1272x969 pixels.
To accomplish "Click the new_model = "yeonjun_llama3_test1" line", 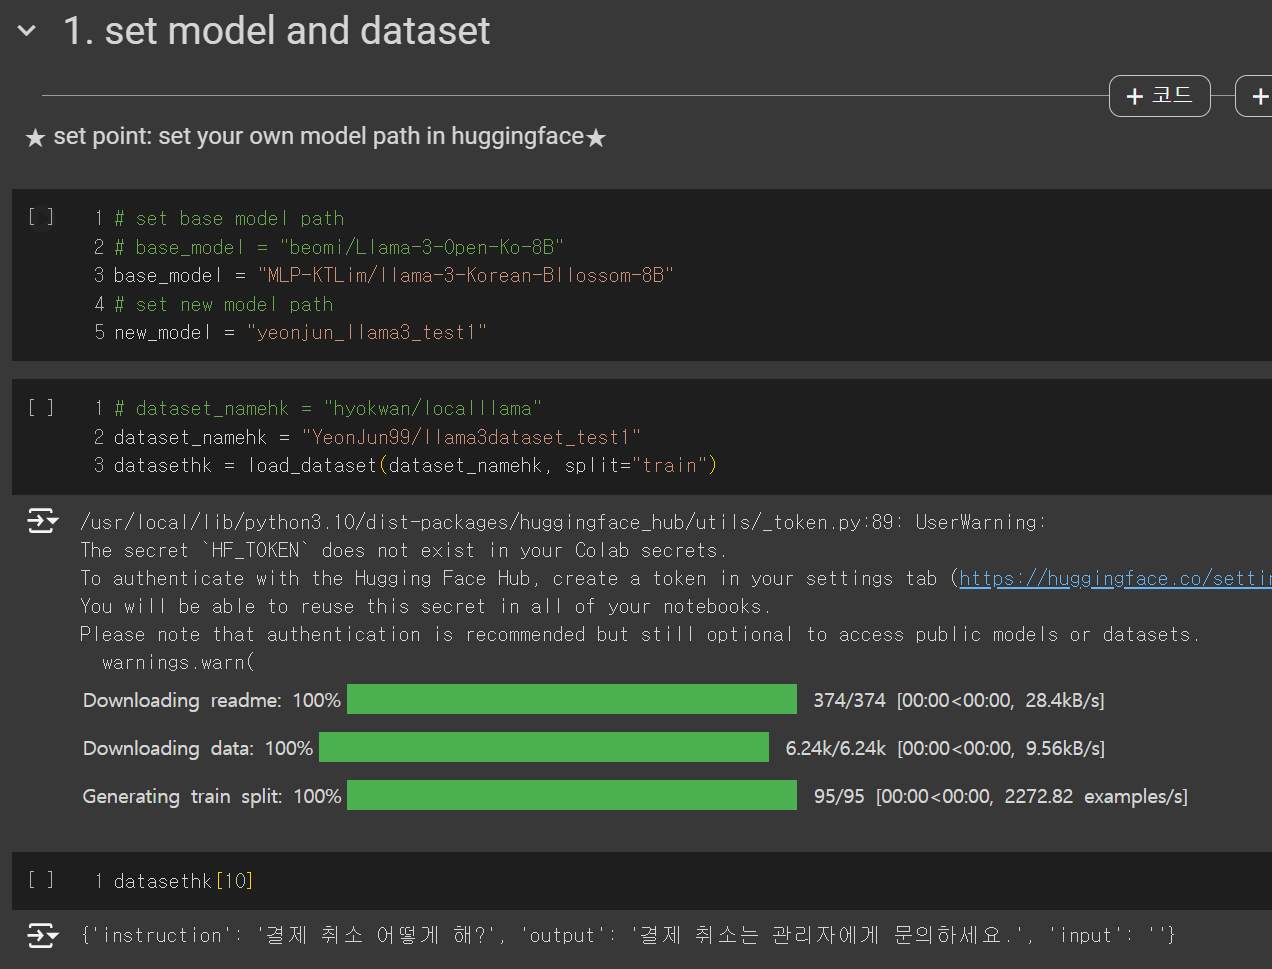I will tap(301, 332).
